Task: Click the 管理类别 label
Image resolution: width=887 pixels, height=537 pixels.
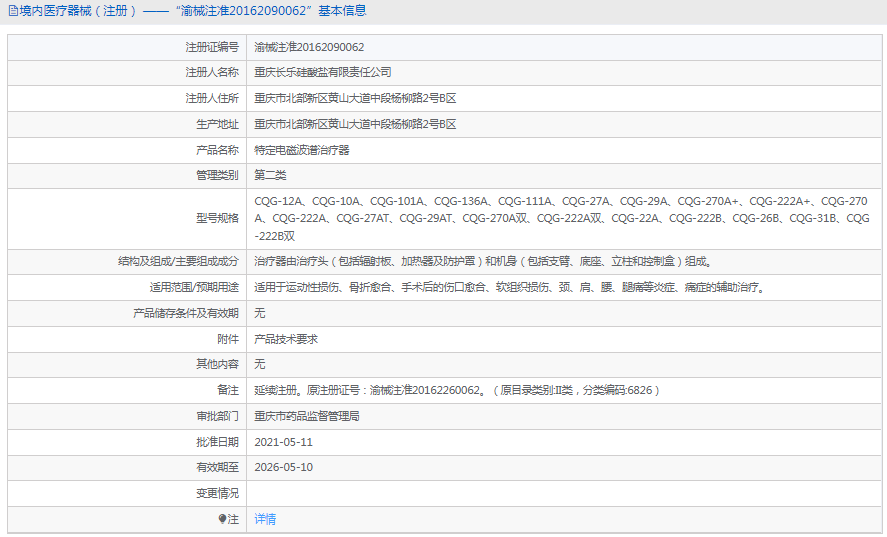Action: (218, 175)
